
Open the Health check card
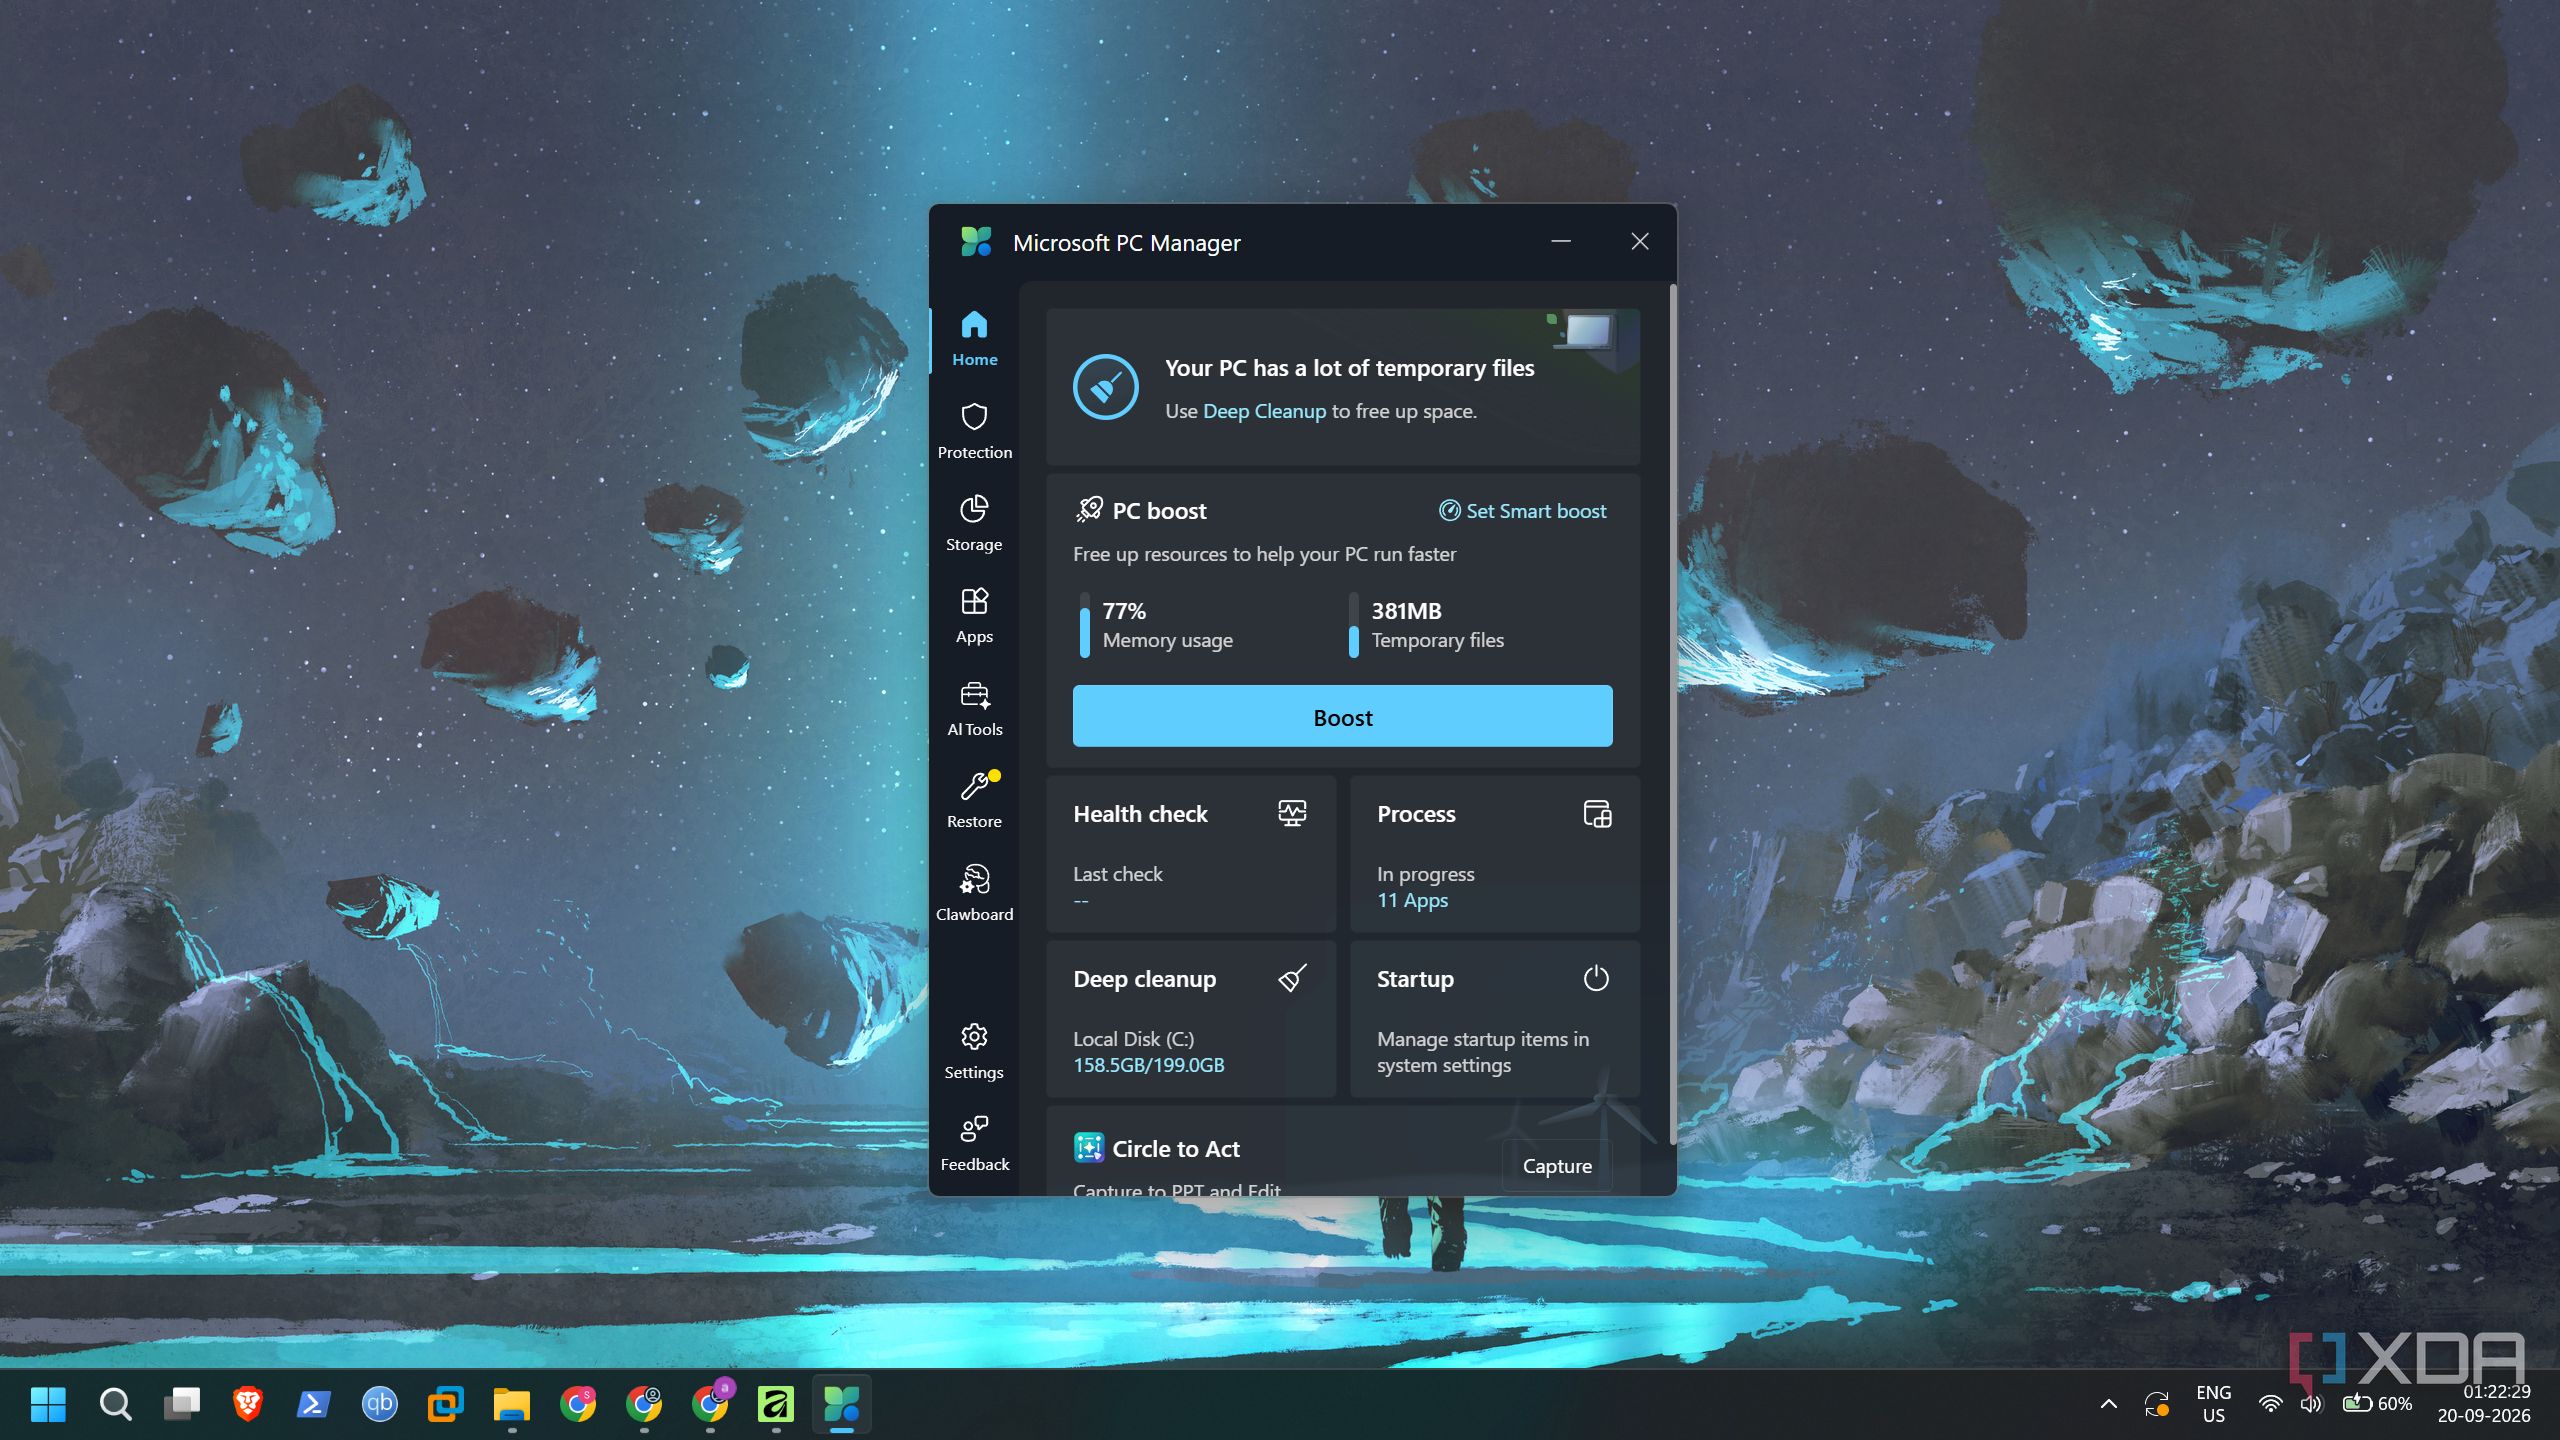pos(1190,854)
